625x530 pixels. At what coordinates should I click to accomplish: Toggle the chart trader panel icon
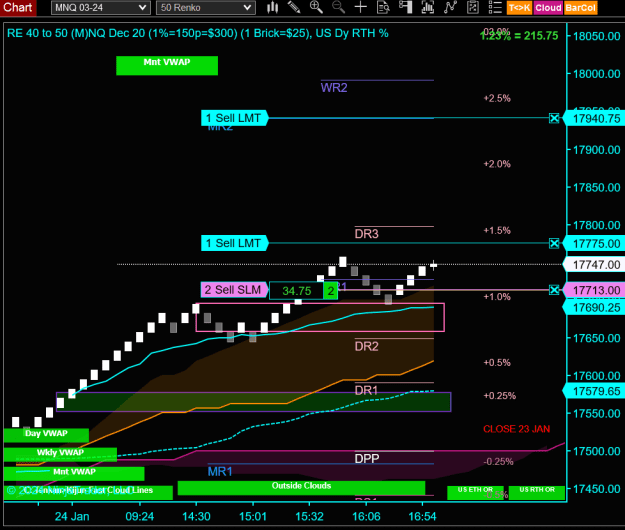click(x=405, y=8)
